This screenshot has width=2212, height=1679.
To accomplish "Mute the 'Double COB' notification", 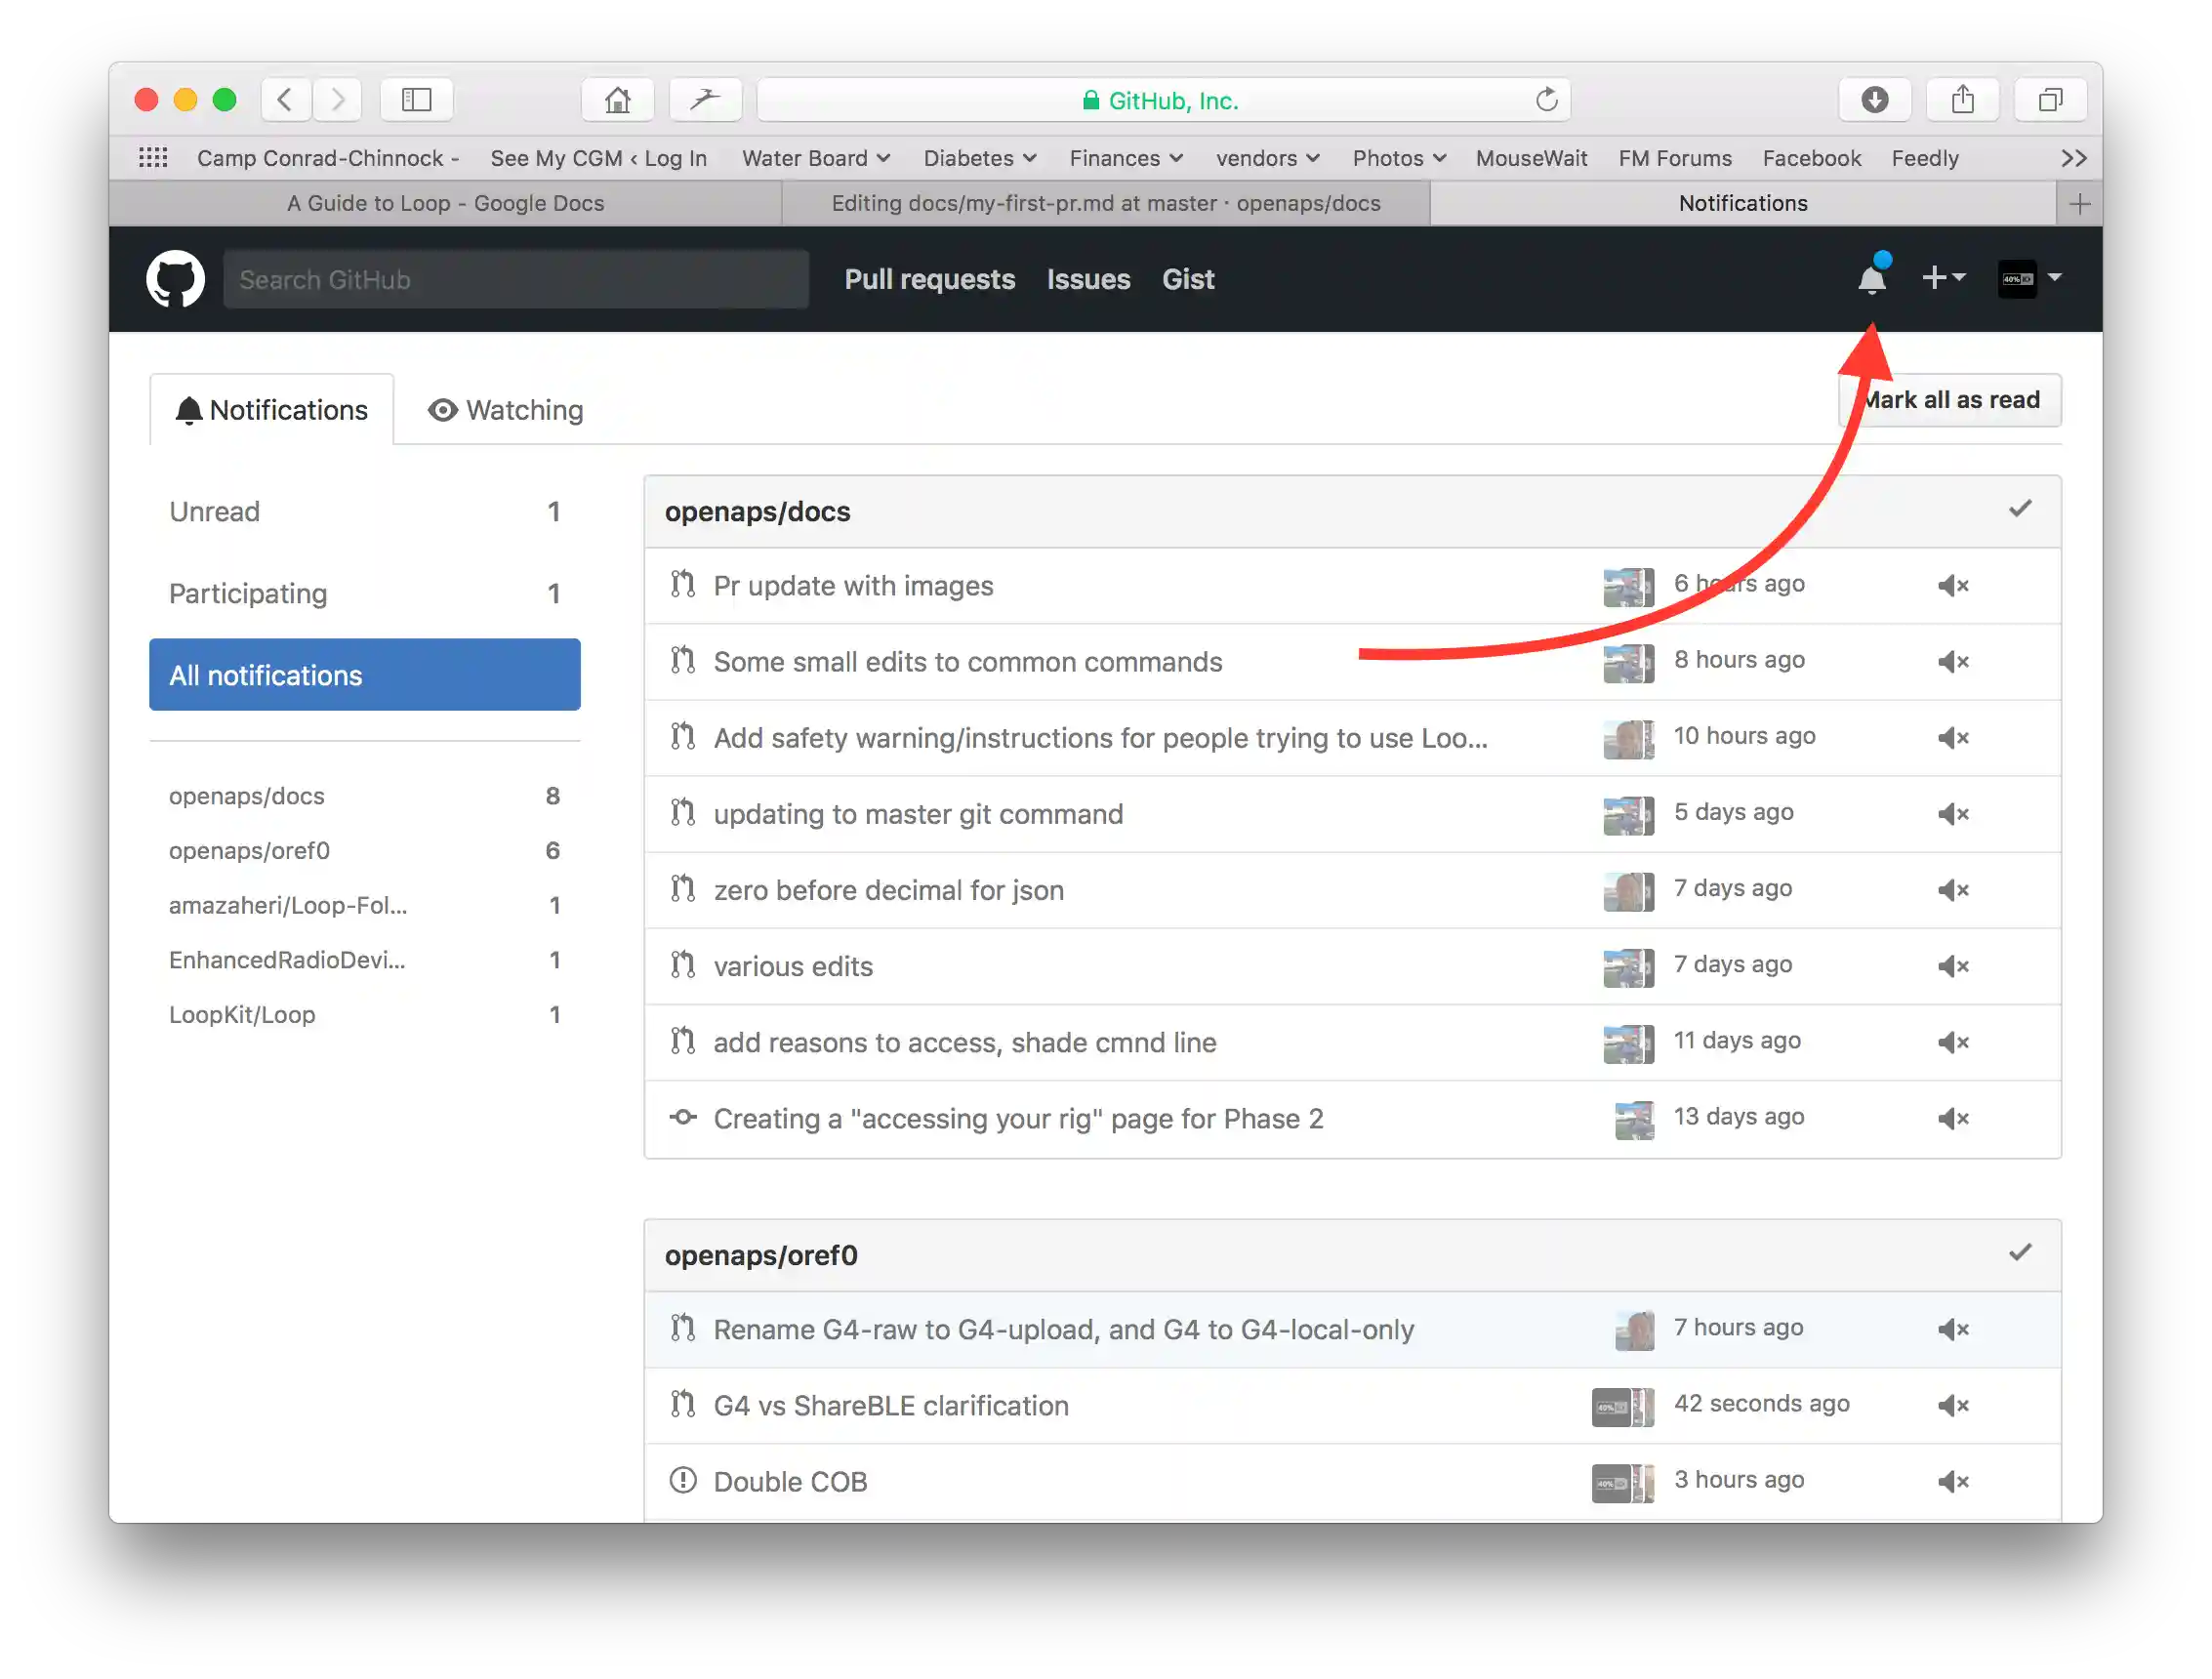I will click(1952, 1482).
